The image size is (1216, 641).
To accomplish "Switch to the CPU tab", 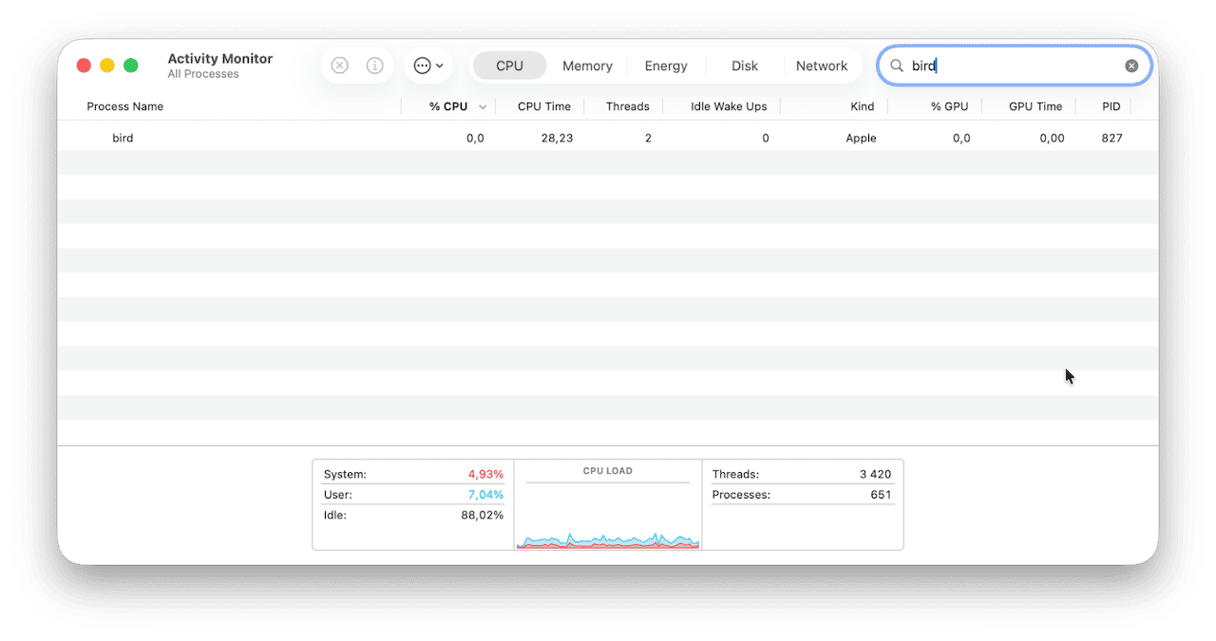I will (x=509, y=66).
